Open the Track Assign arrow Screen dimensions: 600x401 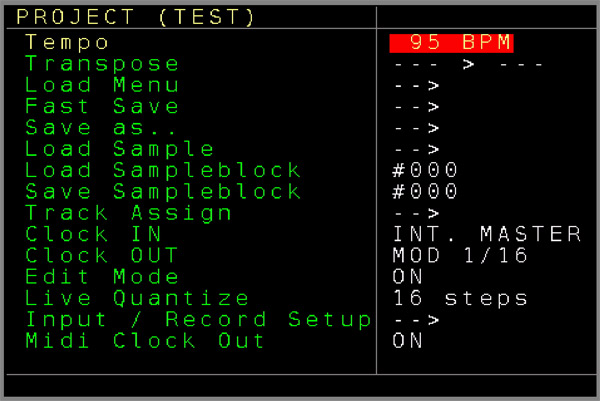point(416,213)
